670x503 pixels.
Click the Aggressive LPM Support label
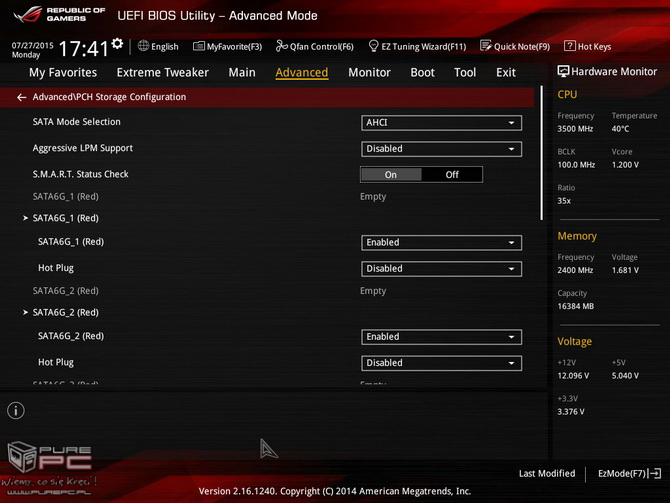tap(82, 148)
